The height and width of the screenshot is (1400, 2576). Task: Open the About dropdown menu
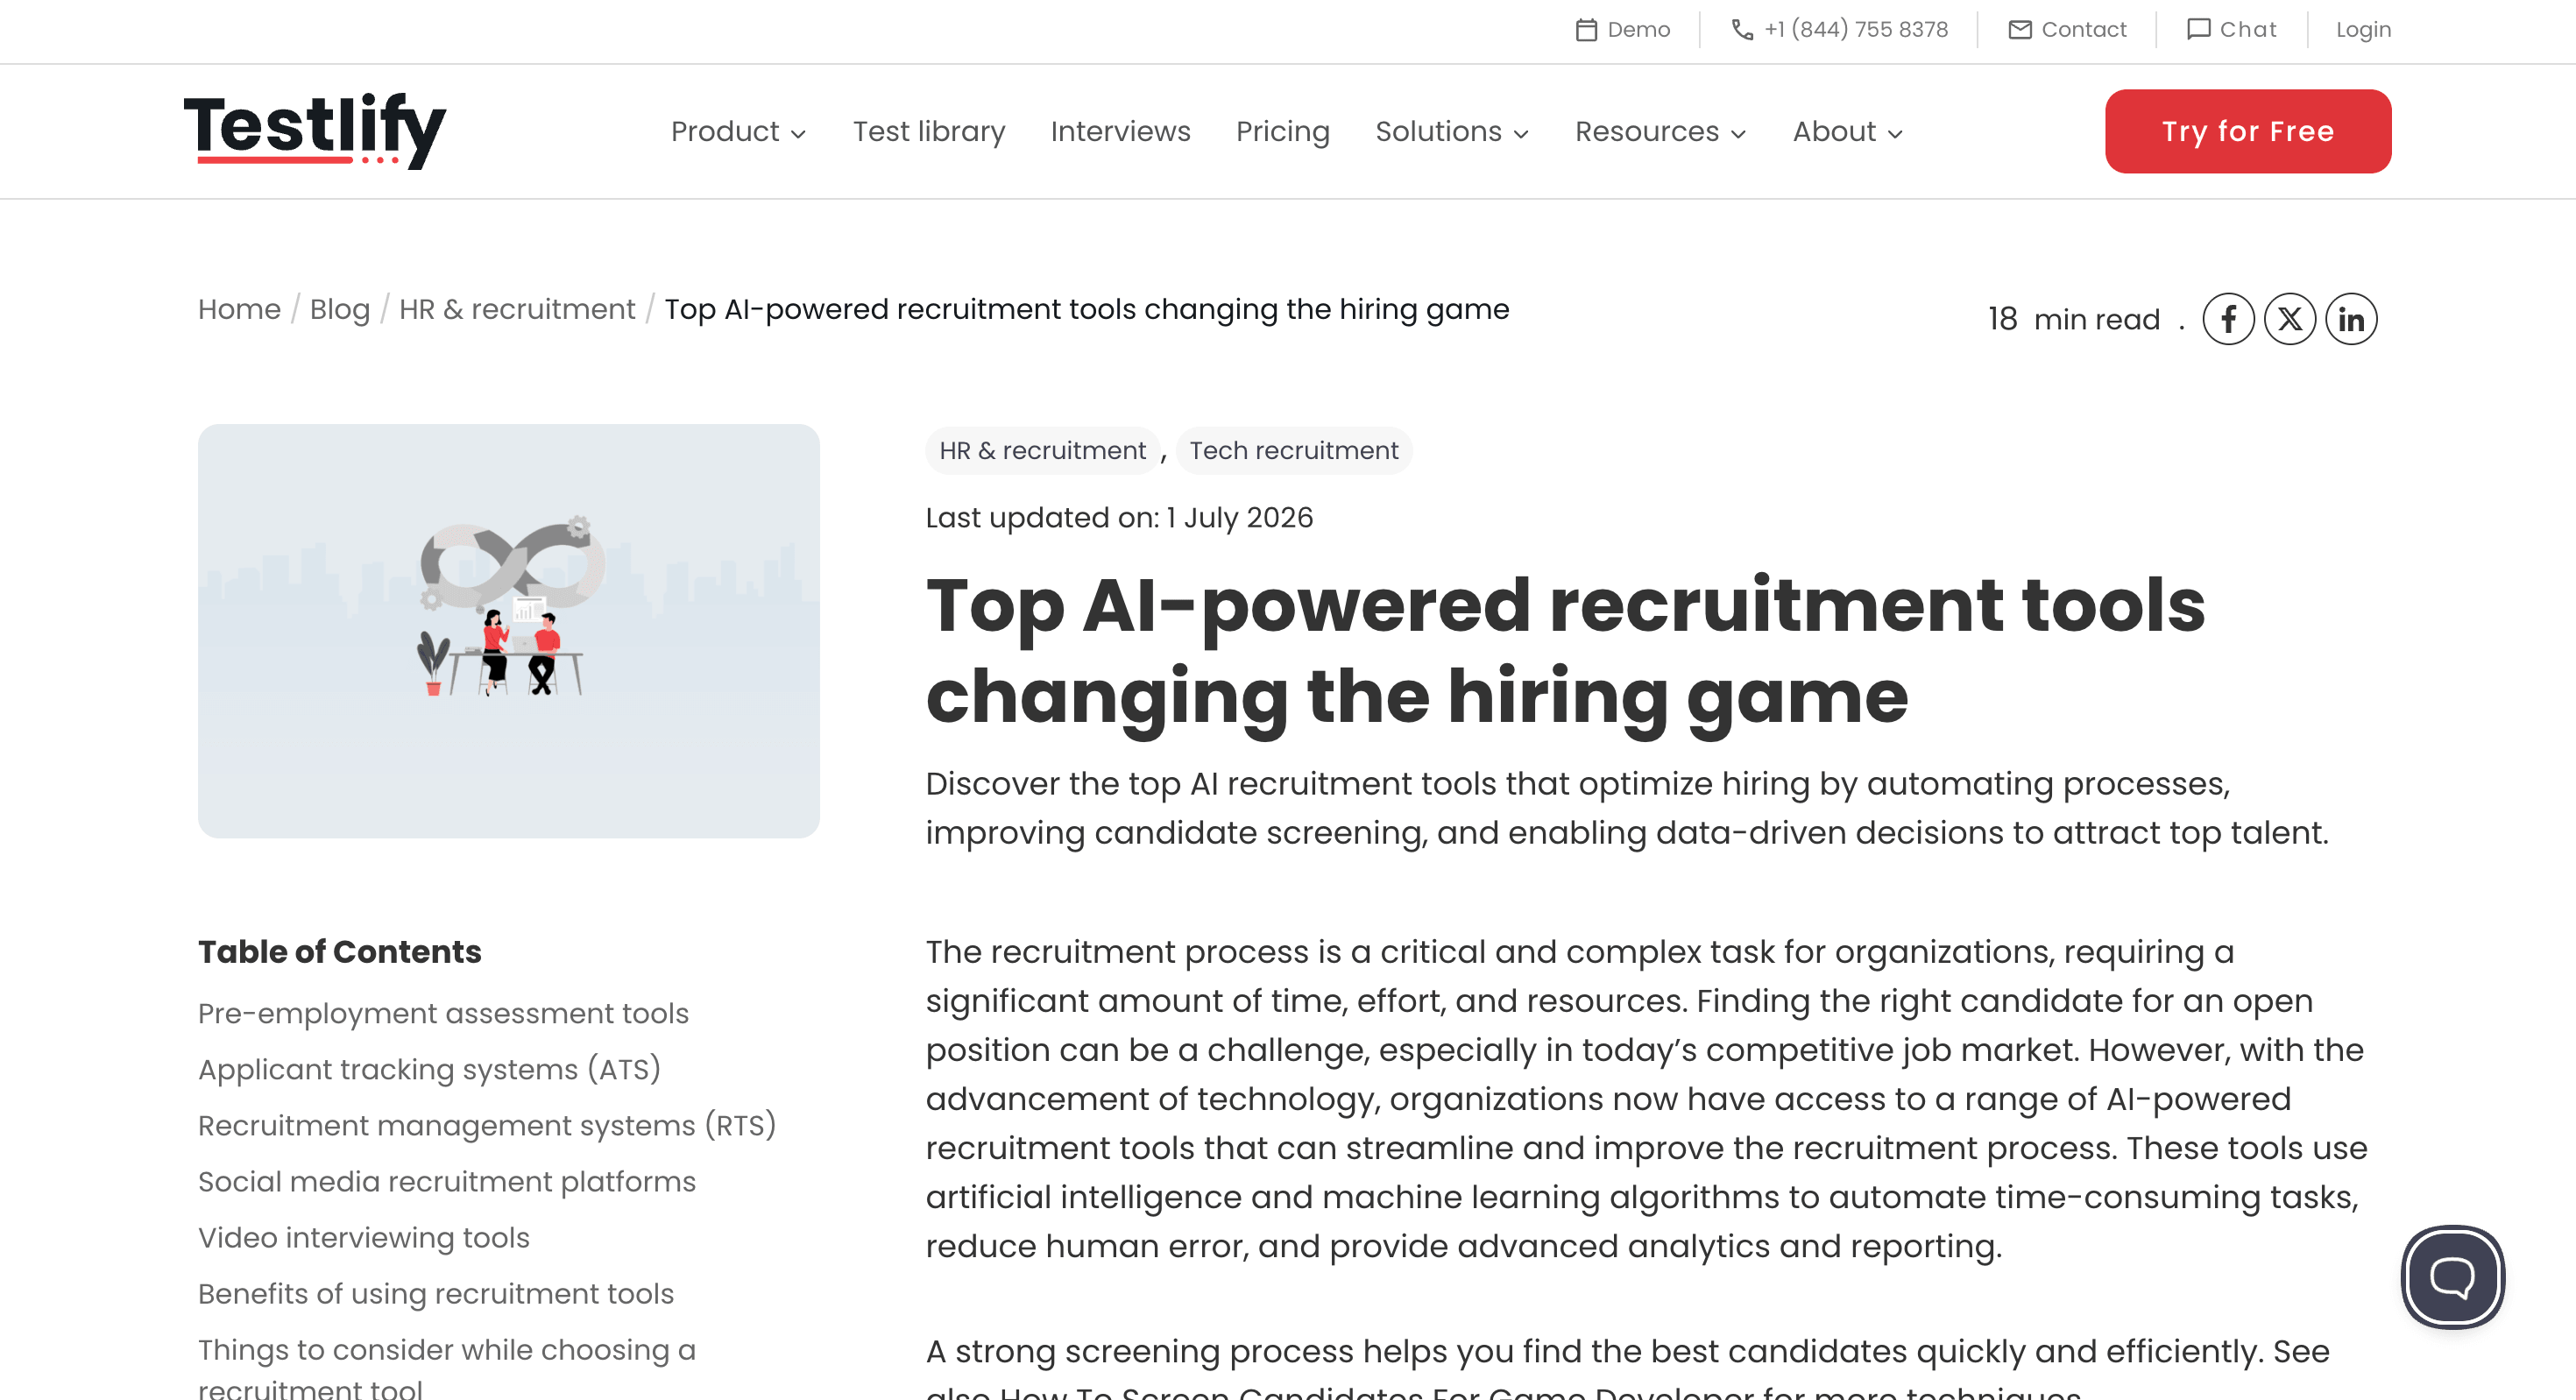[1847, 131]
